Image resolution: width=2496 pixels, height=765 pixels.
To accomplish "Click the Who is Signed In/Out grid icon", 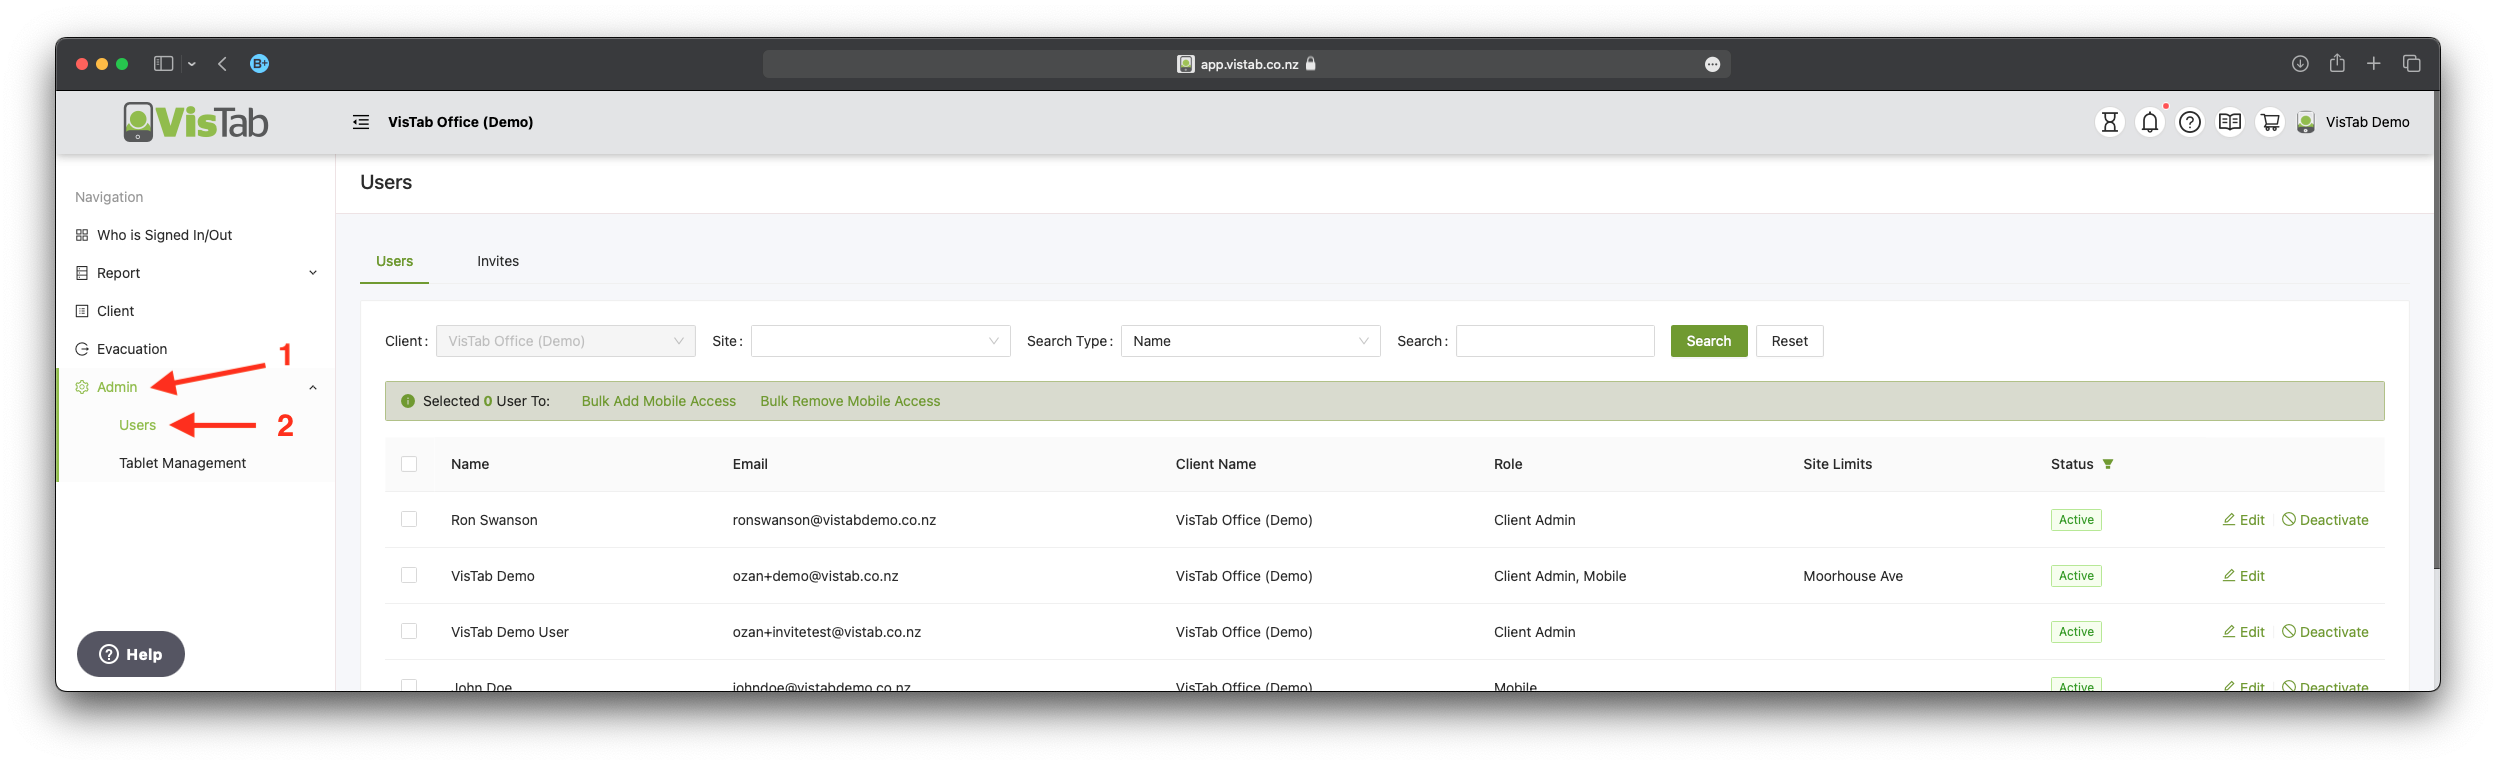I will 82,235.
